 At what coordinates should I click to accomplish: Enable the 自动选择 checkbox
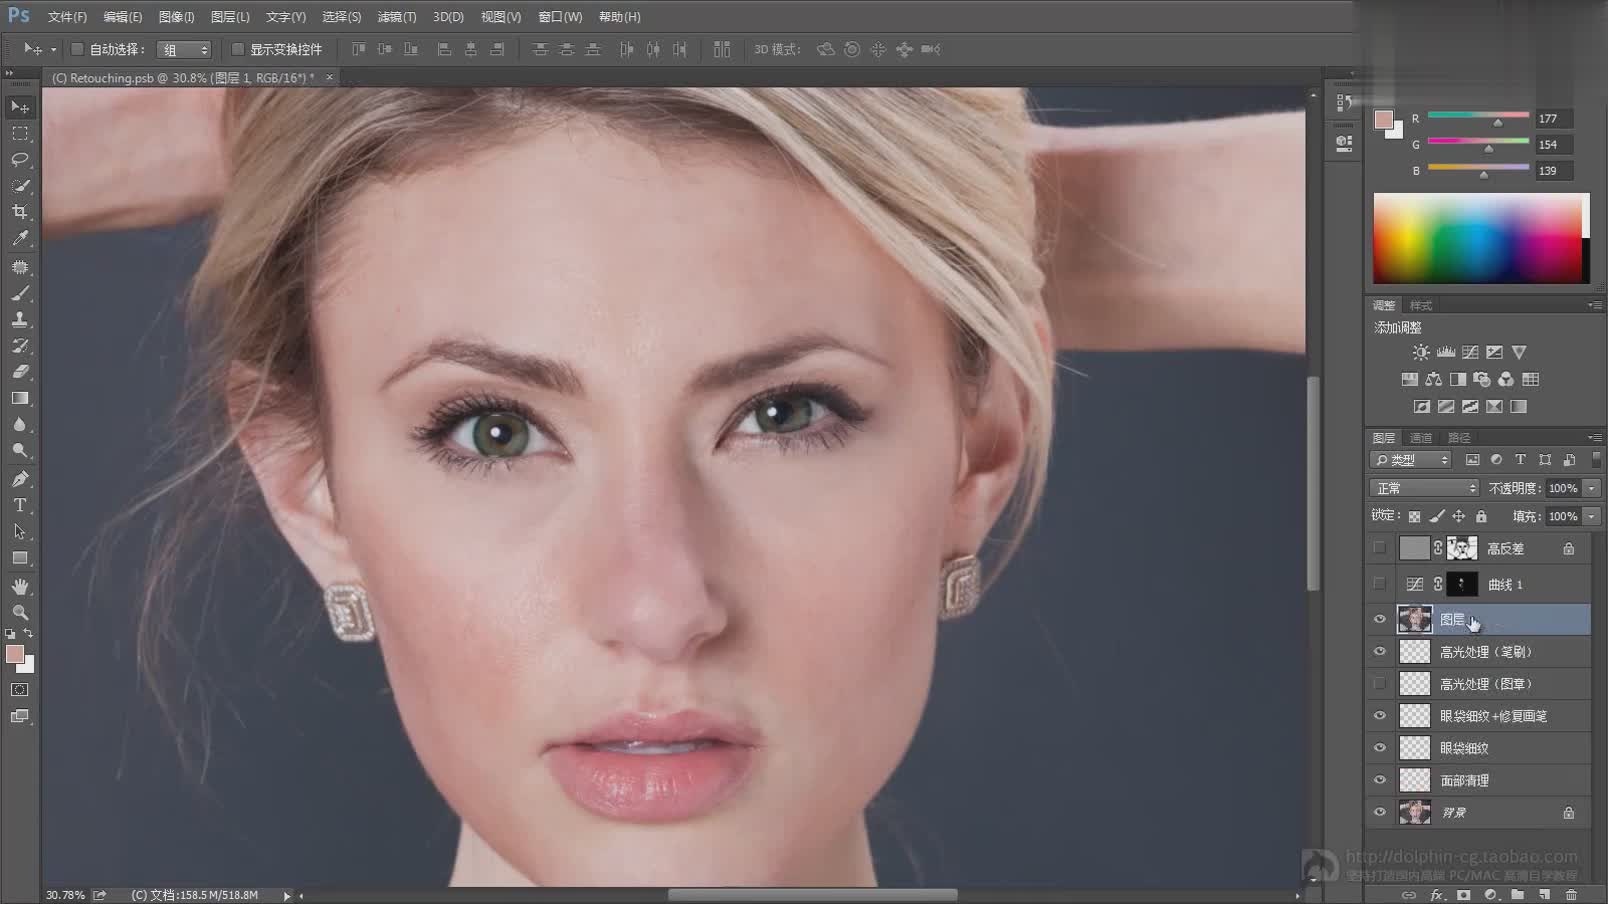point(77,49)
